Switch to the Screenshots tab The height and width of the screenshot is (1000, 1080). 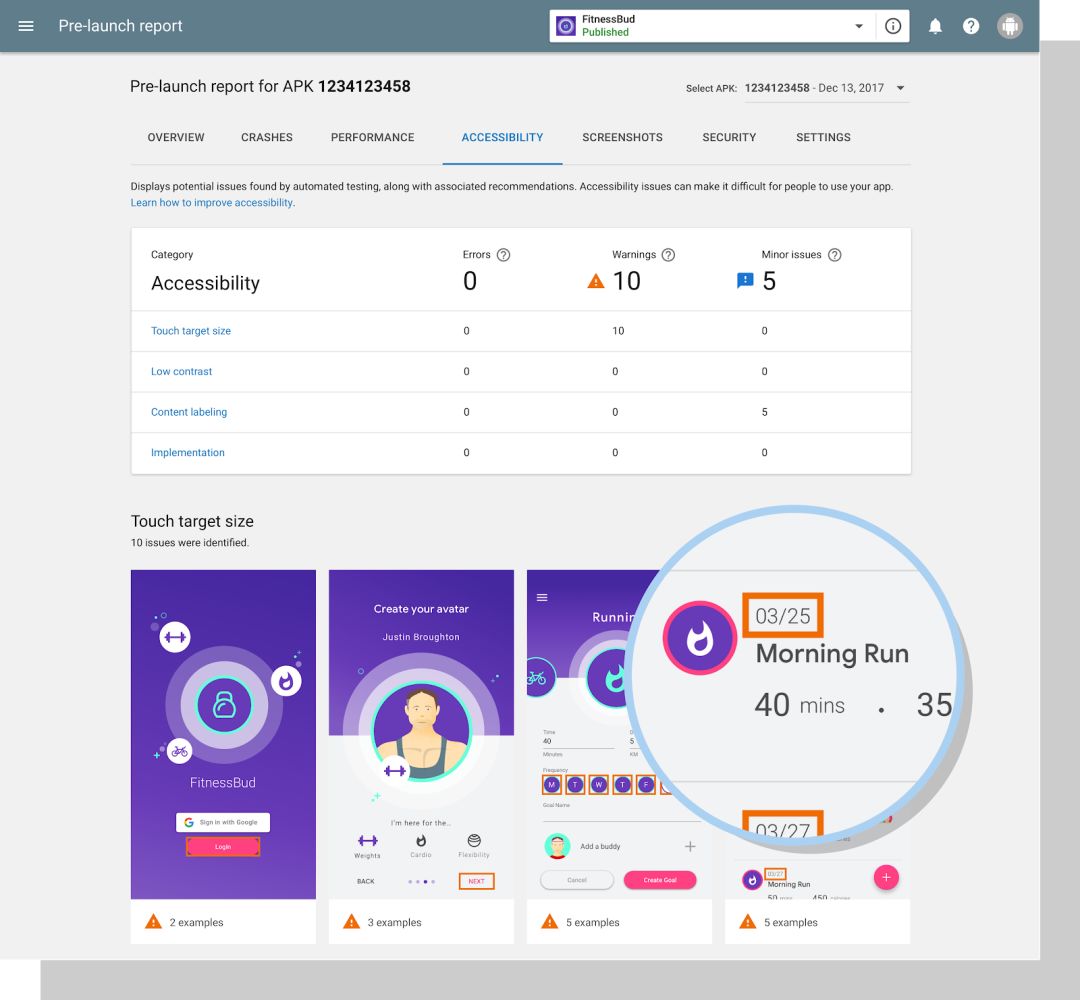[x=622, y=138]
